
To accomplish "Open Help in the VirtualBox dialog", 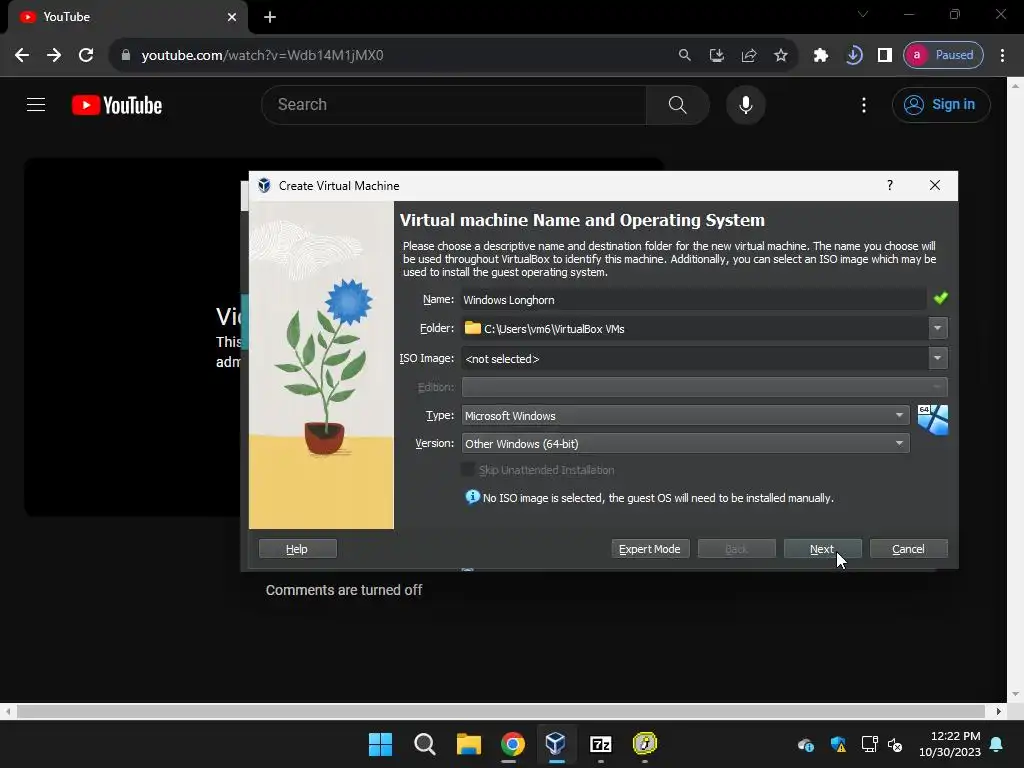I will click(297, 549).
